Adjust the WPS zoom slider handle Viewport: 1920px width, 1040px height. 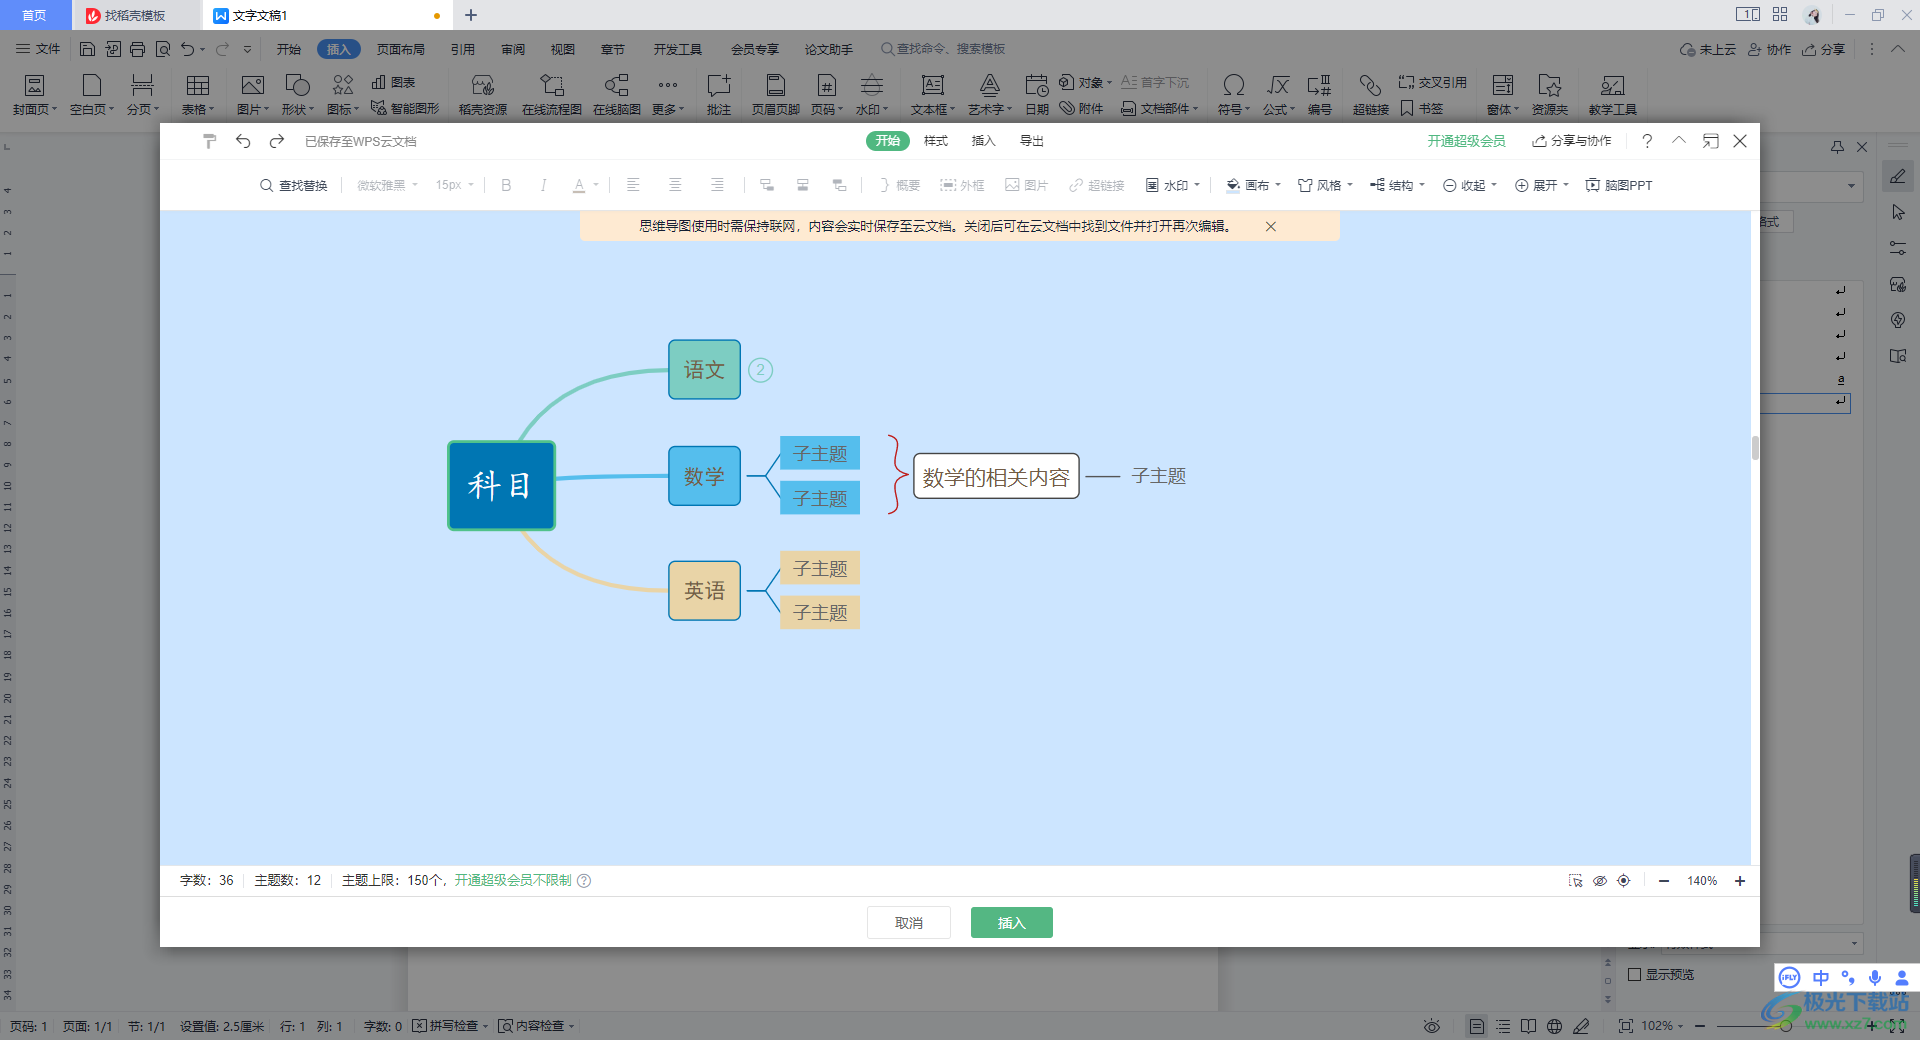(1785, 1026)
